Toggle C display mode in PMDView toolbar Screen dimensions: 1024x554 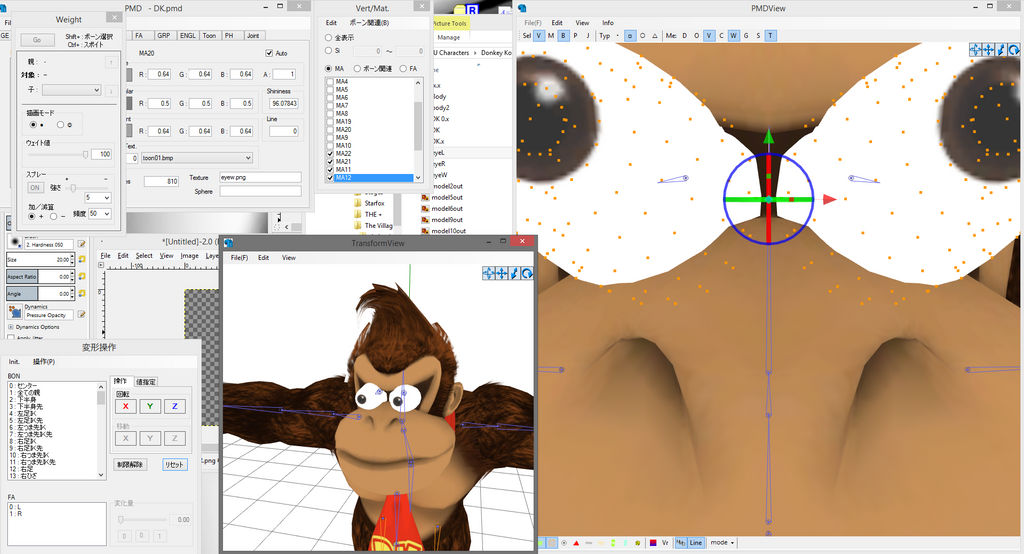pyautogui.click(x=721, y=36)
